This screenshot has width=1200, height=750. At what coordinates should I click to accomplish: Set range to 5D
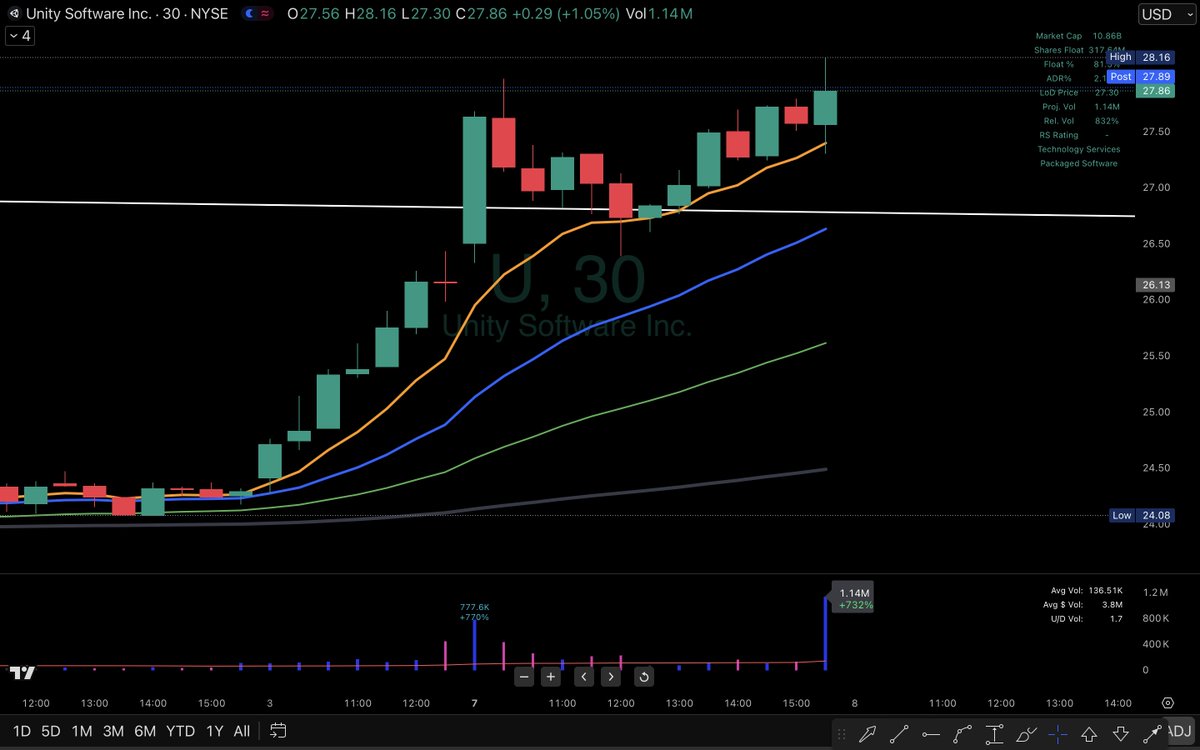tap(50, 731)
